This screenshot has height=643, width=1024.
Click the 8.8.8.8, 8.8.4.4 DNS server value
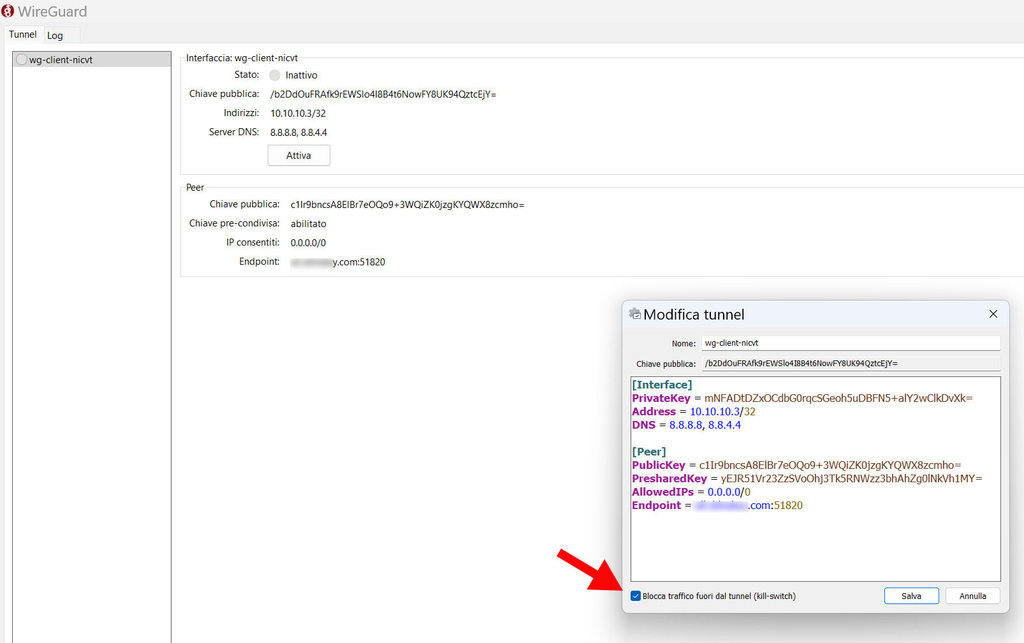(x=298, y=132)
